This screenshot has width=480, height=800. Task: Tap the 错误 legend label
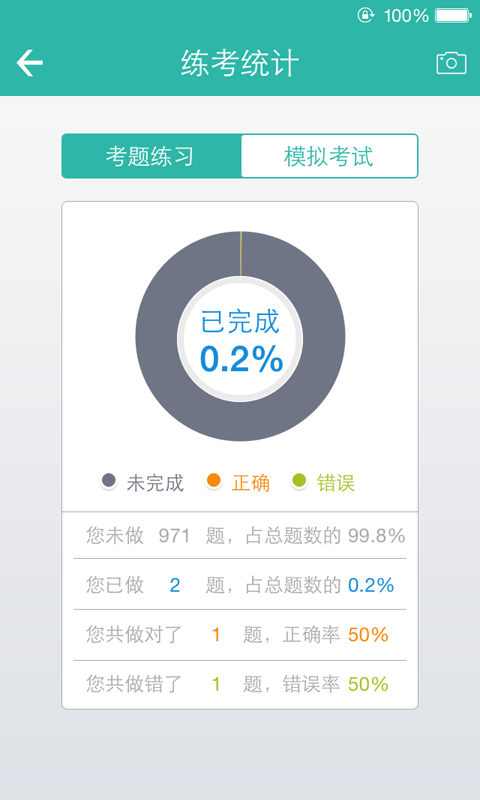click(336, 483)
